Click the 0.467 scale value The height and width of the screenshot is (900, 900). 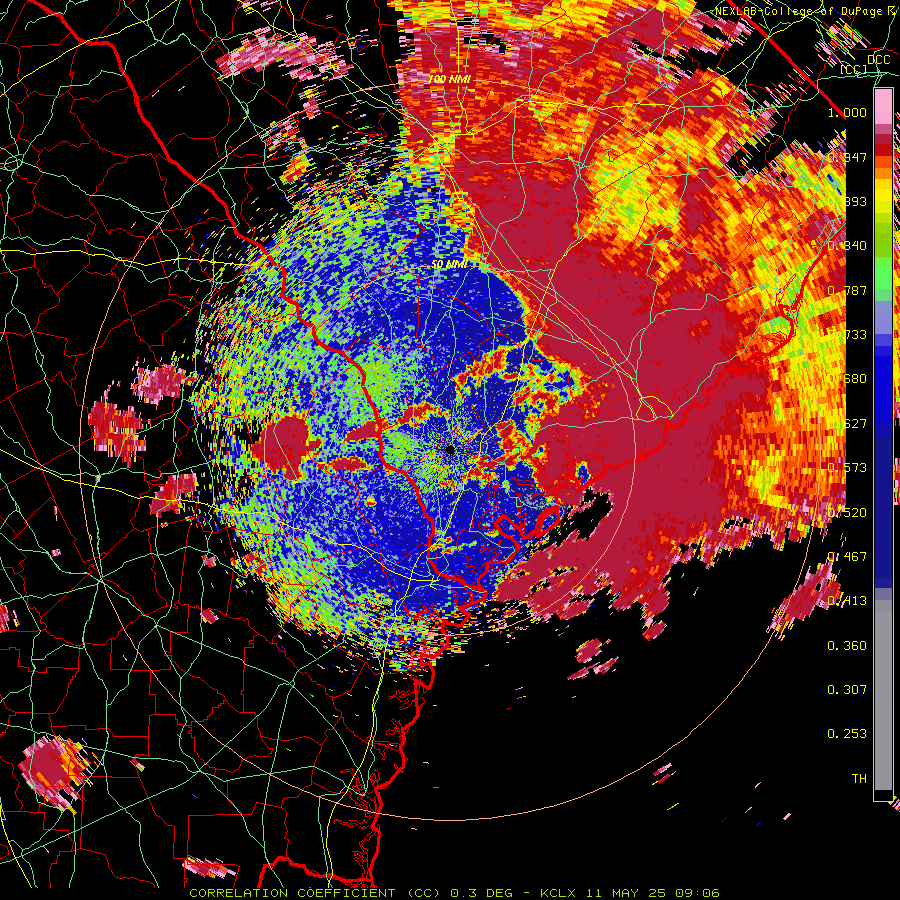847,557
